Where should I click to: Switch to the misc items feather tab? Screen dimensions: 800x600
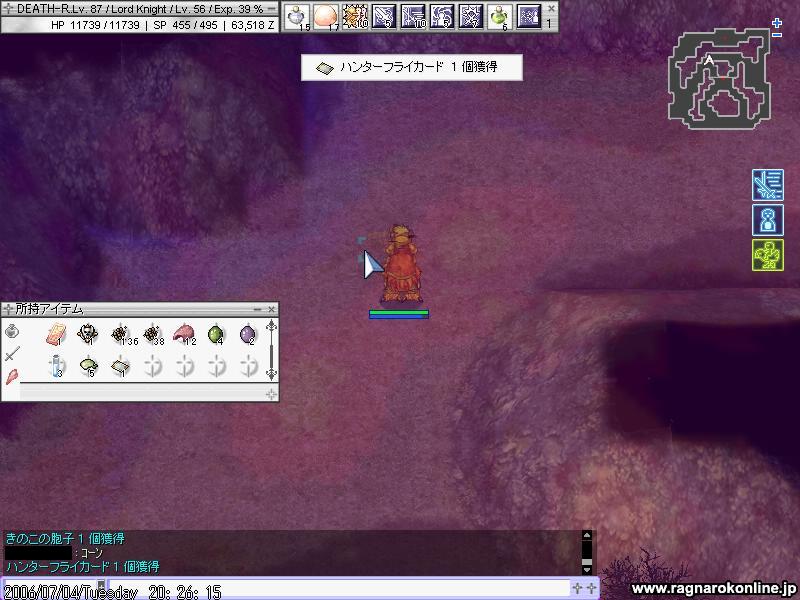pyautogui.click(x=12, y=377)
